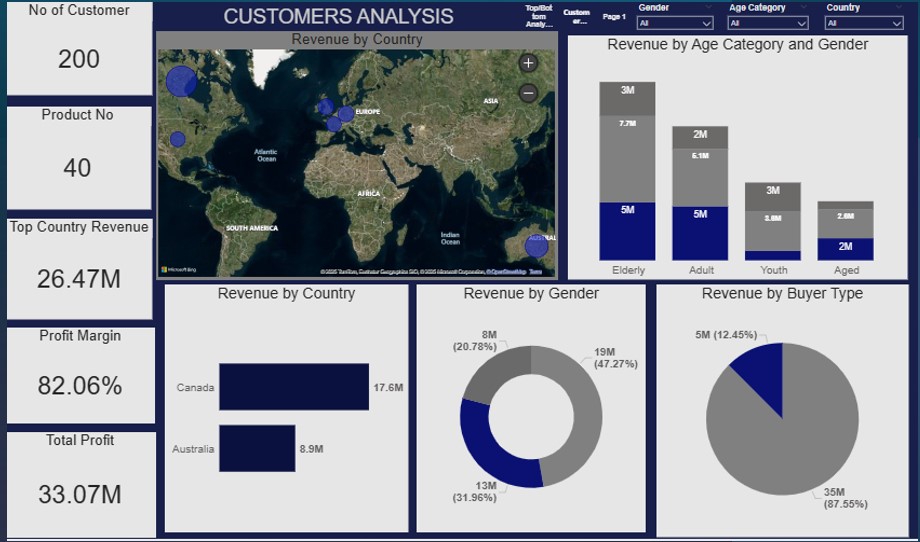Click the Top Country Revenue 26.47M card

click(79, 269)
